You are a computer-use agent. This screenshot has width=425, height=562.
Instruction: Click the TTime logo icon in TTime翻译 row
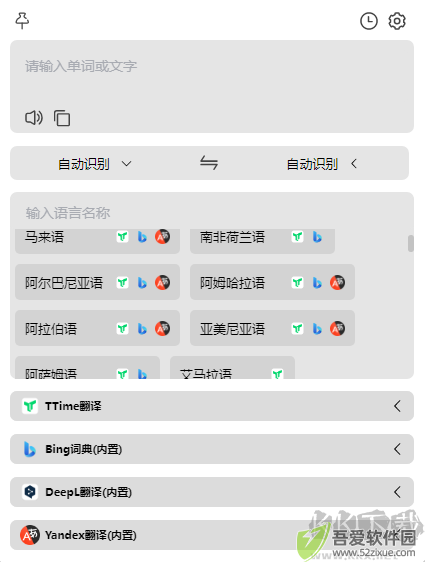coord(30,406)
